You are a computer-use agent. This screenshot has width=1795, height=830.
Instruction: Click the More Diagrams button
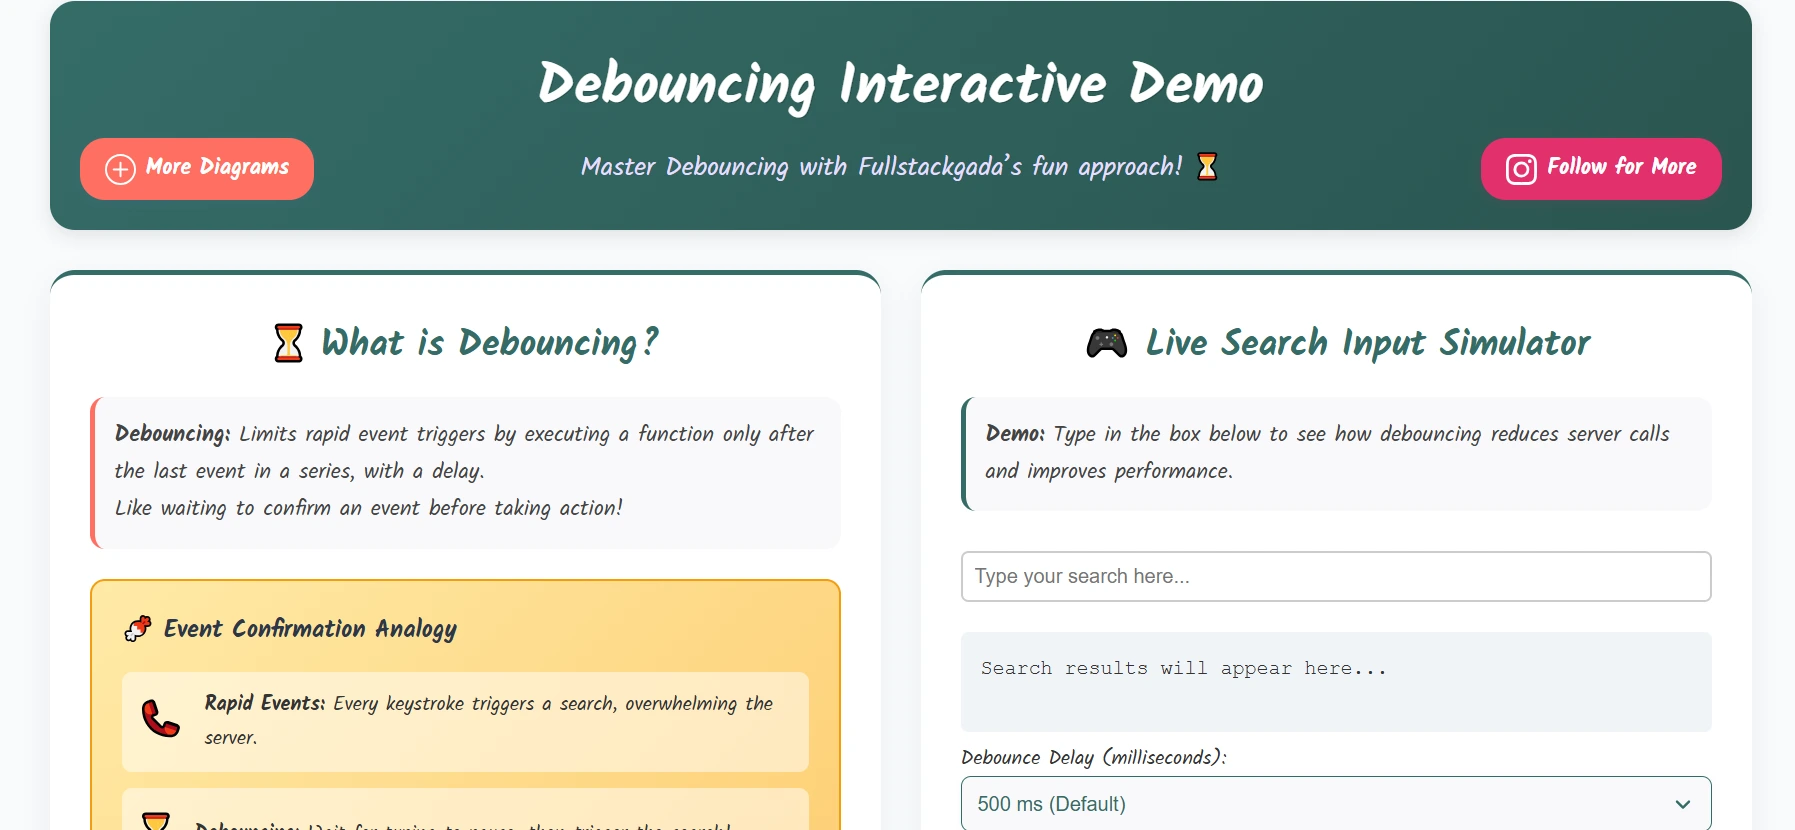197,169
